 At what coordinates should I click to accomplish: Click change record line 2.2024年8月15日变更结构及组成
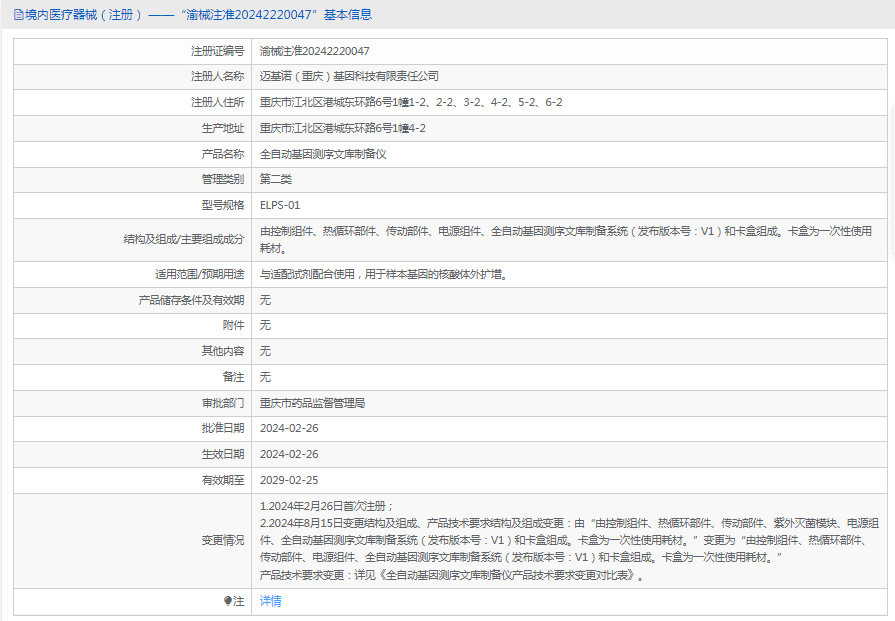pos(569,540)
